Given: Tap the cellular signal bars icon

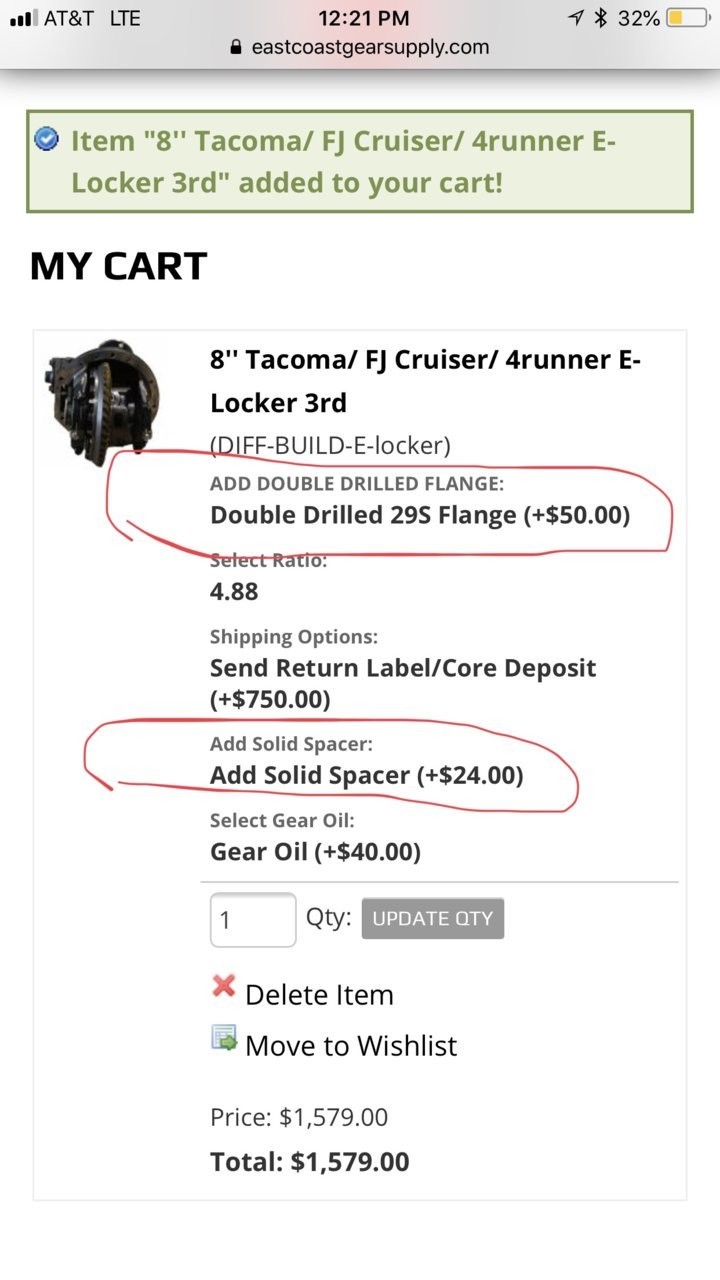Looking at the screenshot, I should click(23, 18).
